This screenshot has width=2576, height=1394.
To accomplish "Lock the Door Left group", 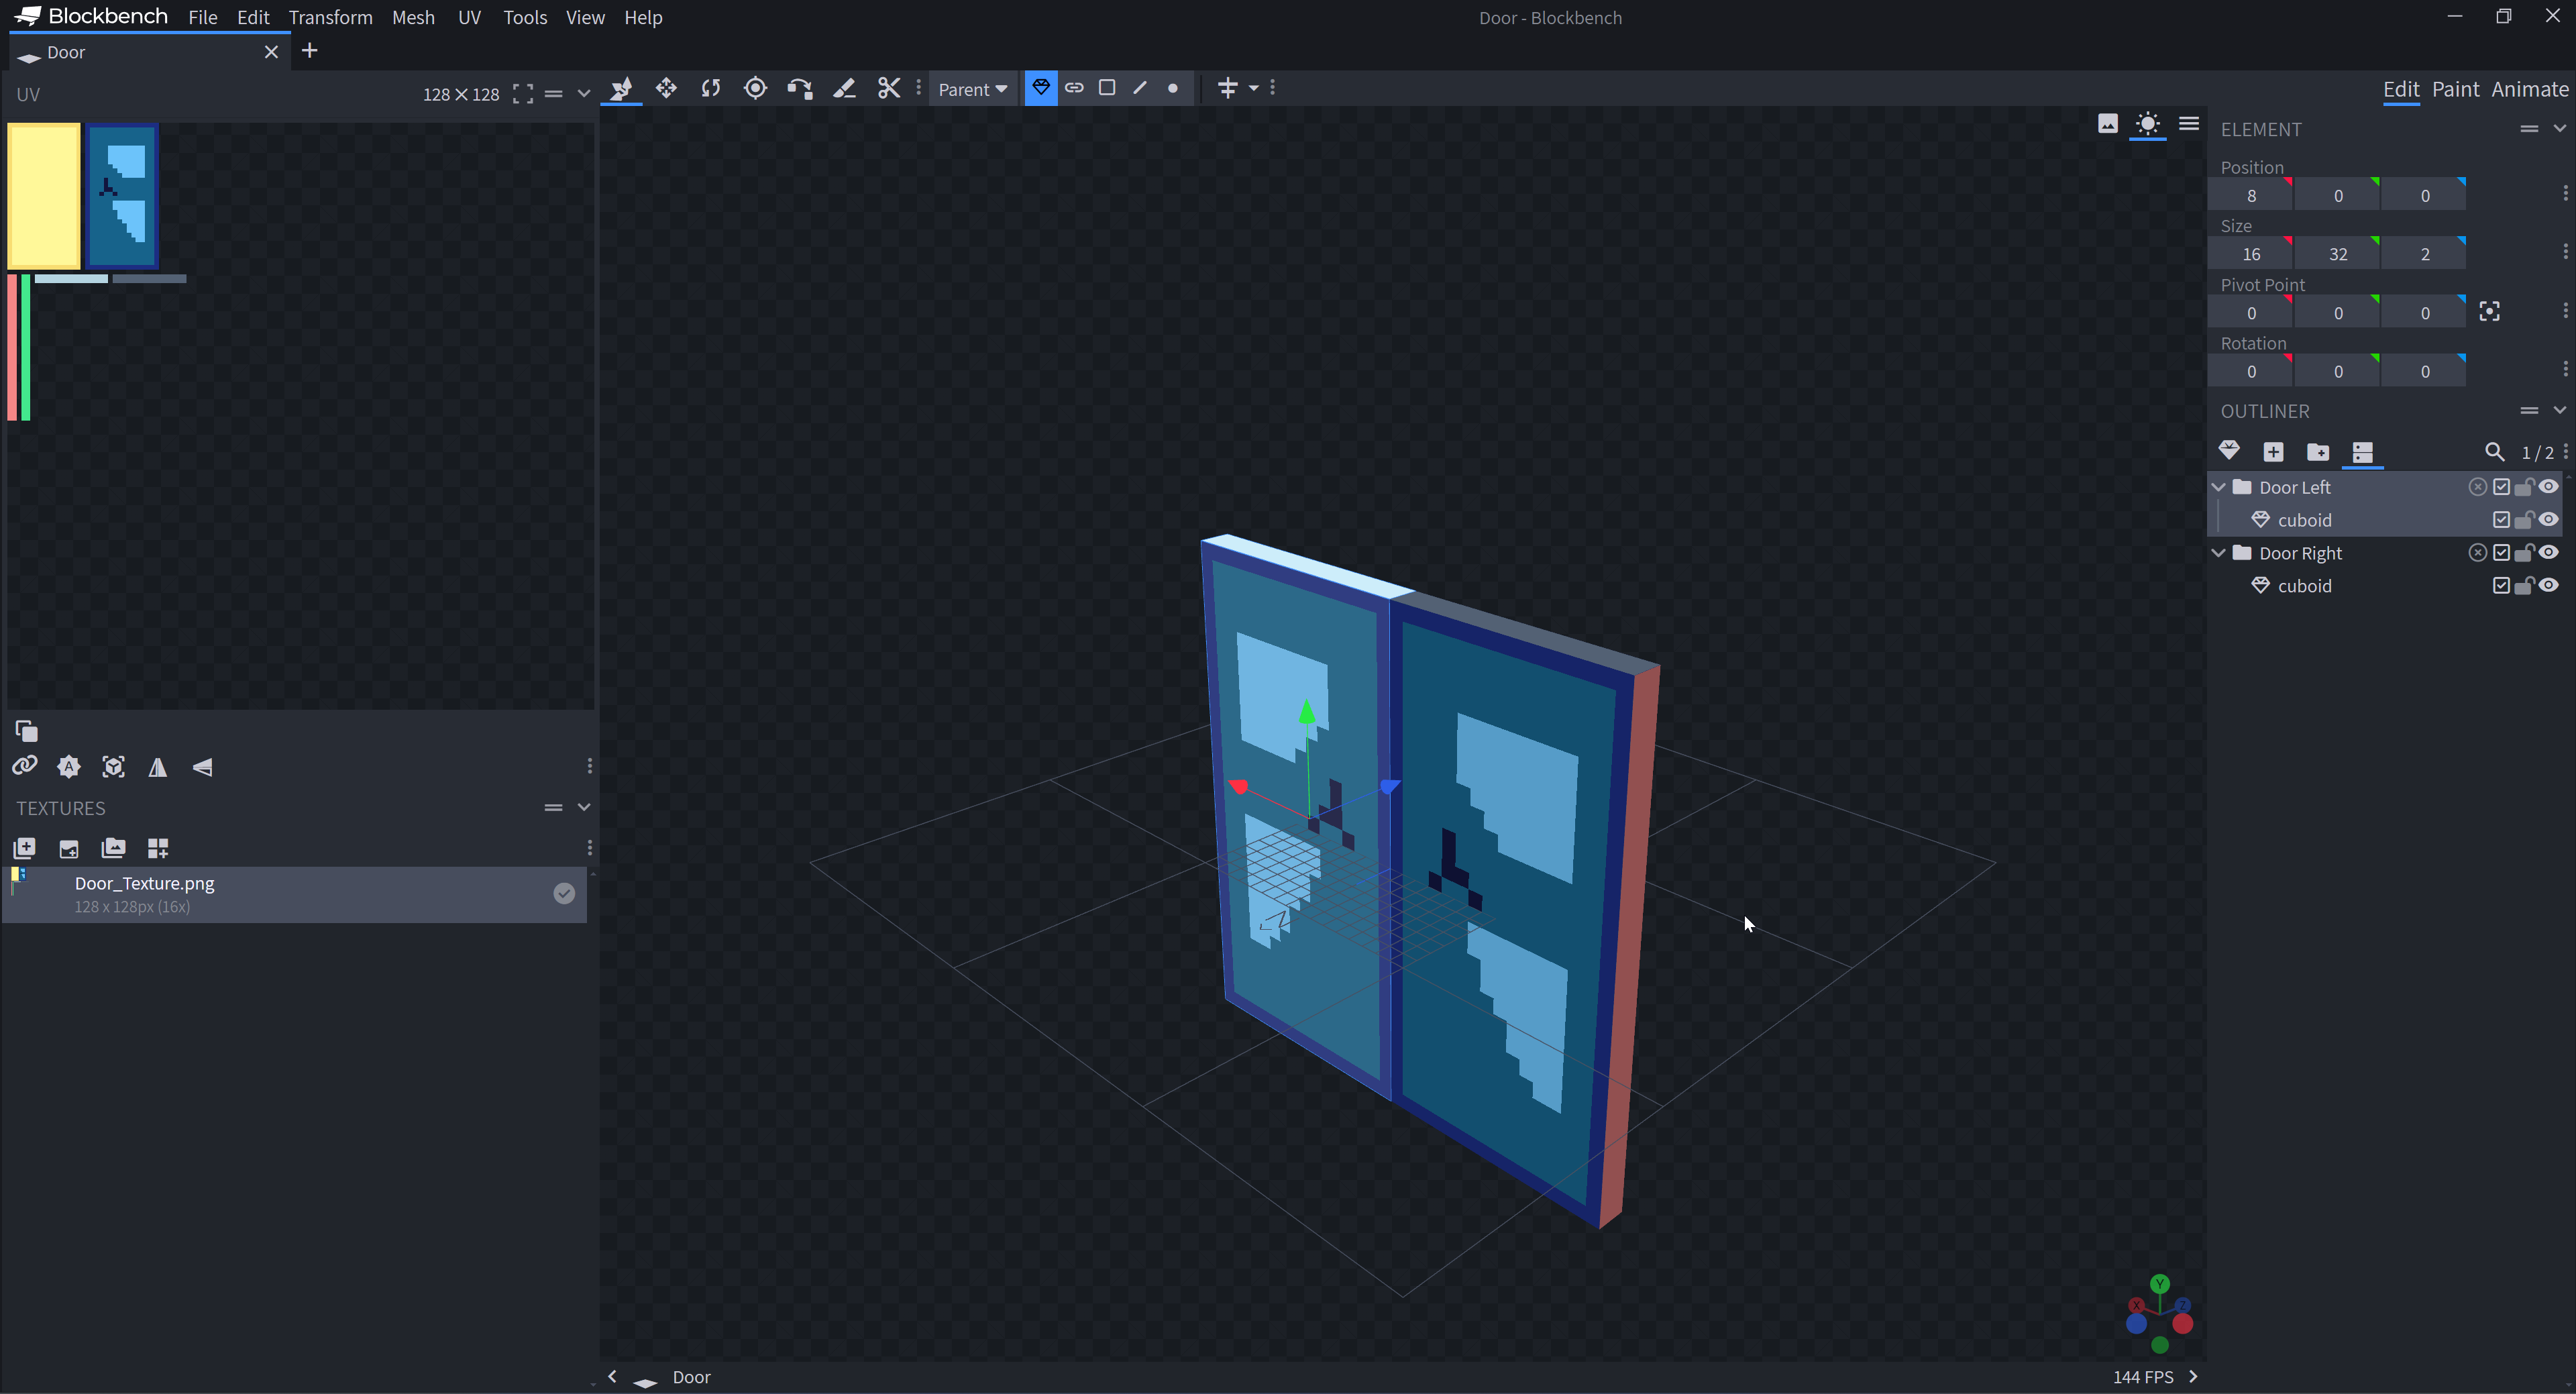I will (2525, 487).
